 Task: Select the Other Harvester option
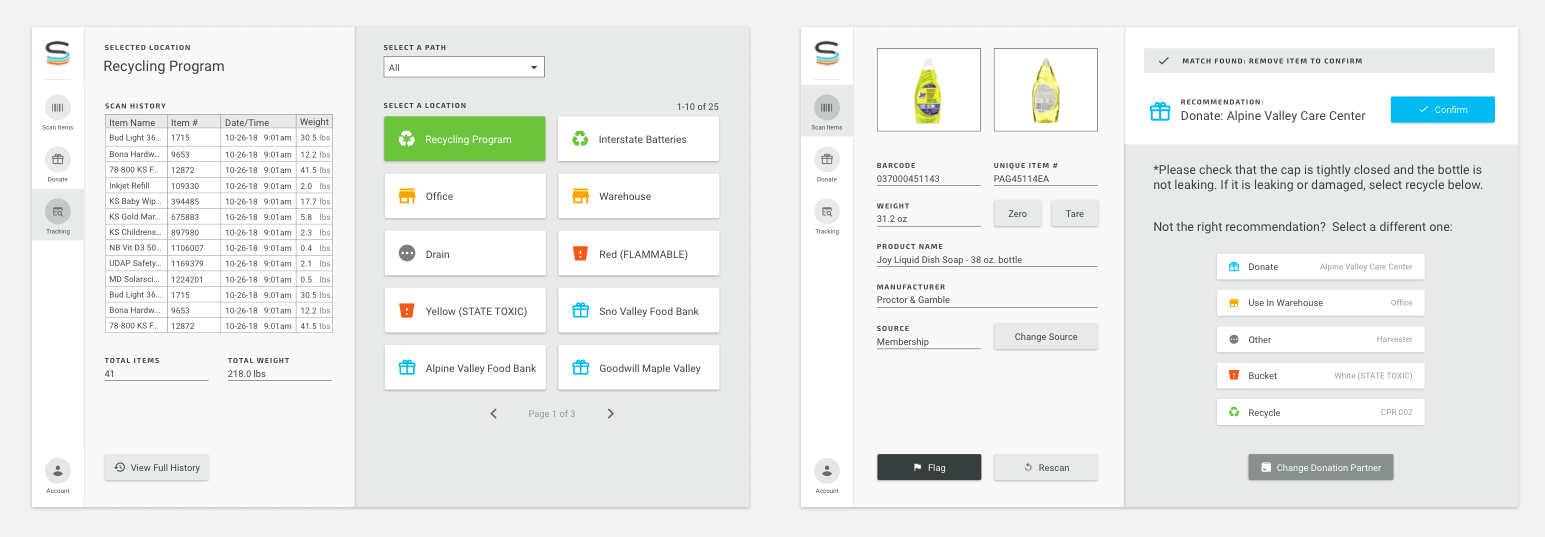tap(1320, 339)
